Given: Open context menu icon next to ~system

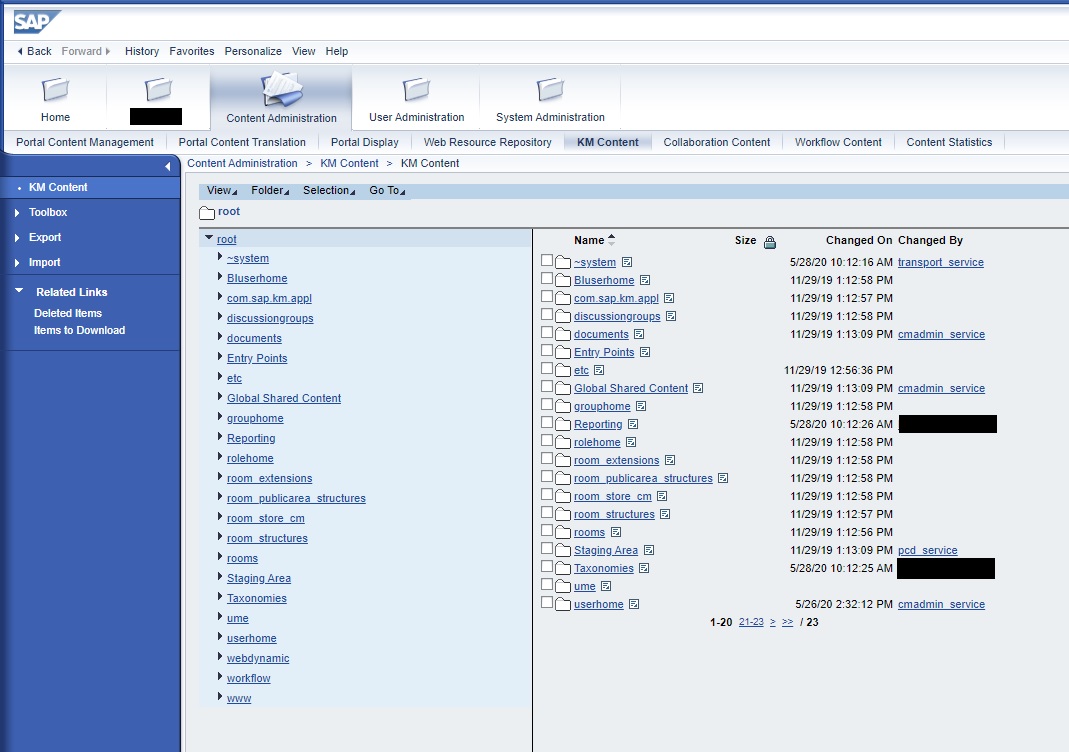Looking at the screenshot, I should (627, 262).
